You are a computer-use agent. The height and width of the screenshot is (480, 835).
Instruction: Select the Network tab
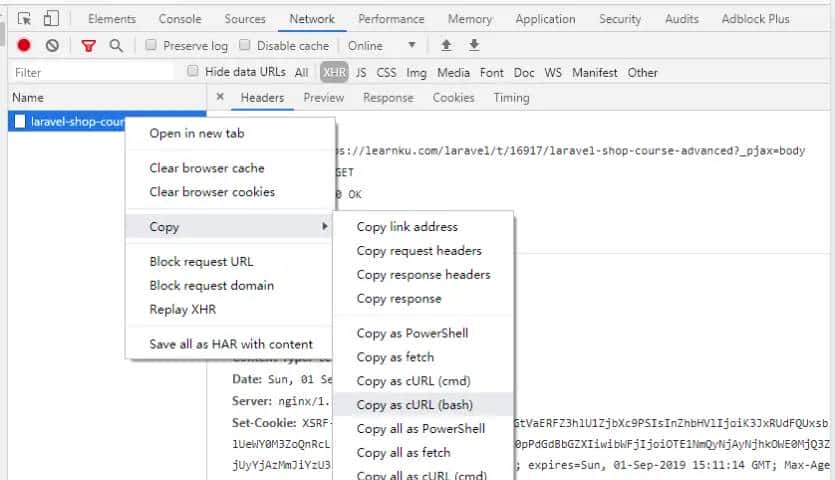[312, 19]
